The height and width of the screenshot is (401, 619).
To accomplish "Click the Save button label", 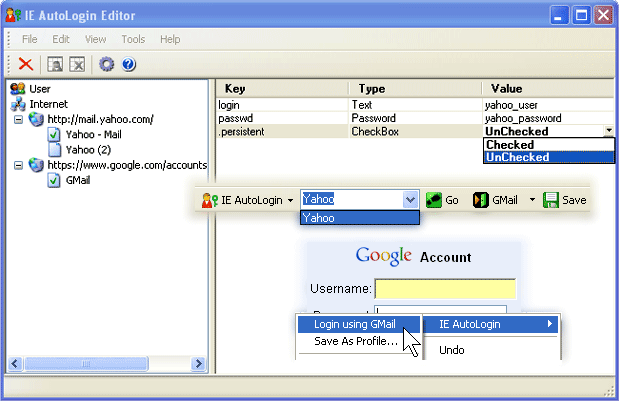I will point(574,200).
